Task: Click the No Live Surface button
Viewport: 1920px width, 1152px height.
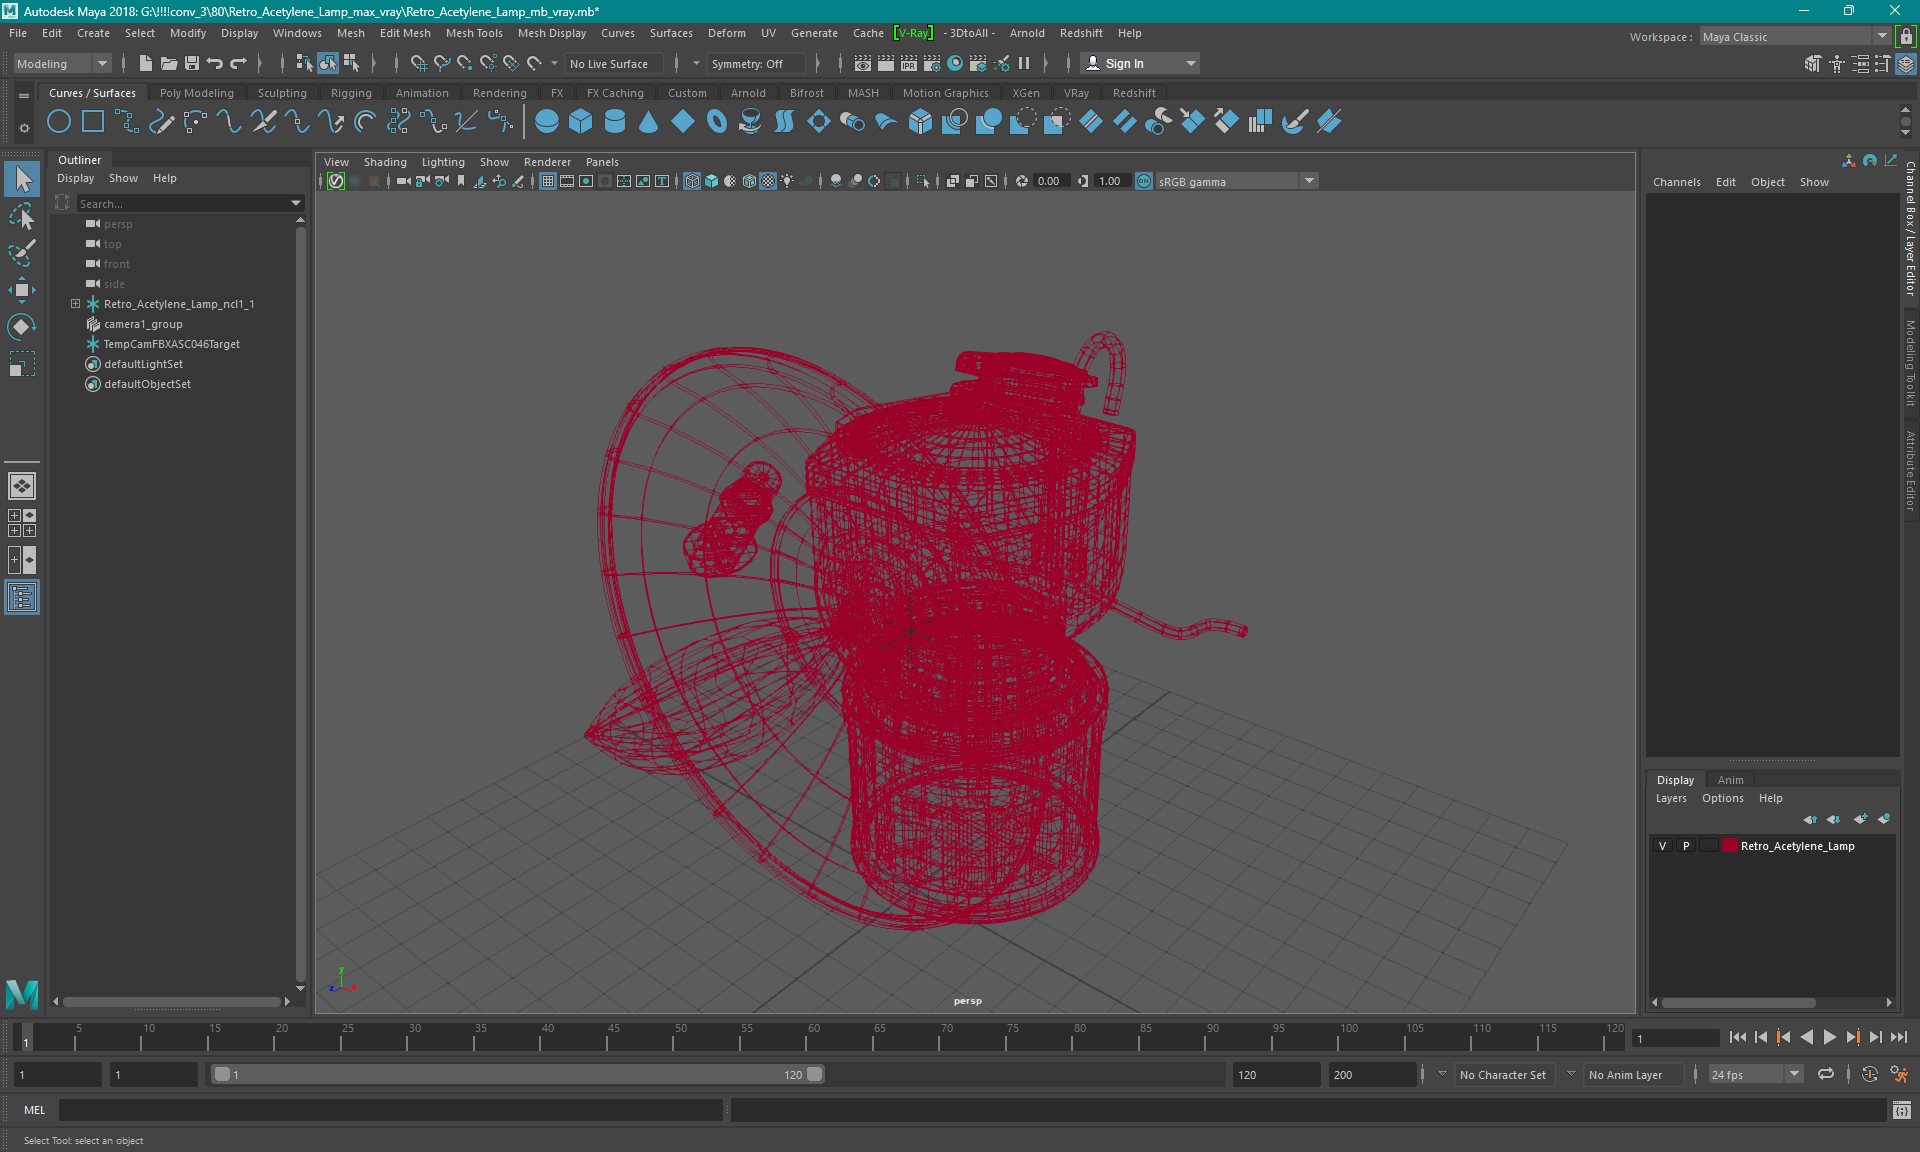Action: click(609, 64)
